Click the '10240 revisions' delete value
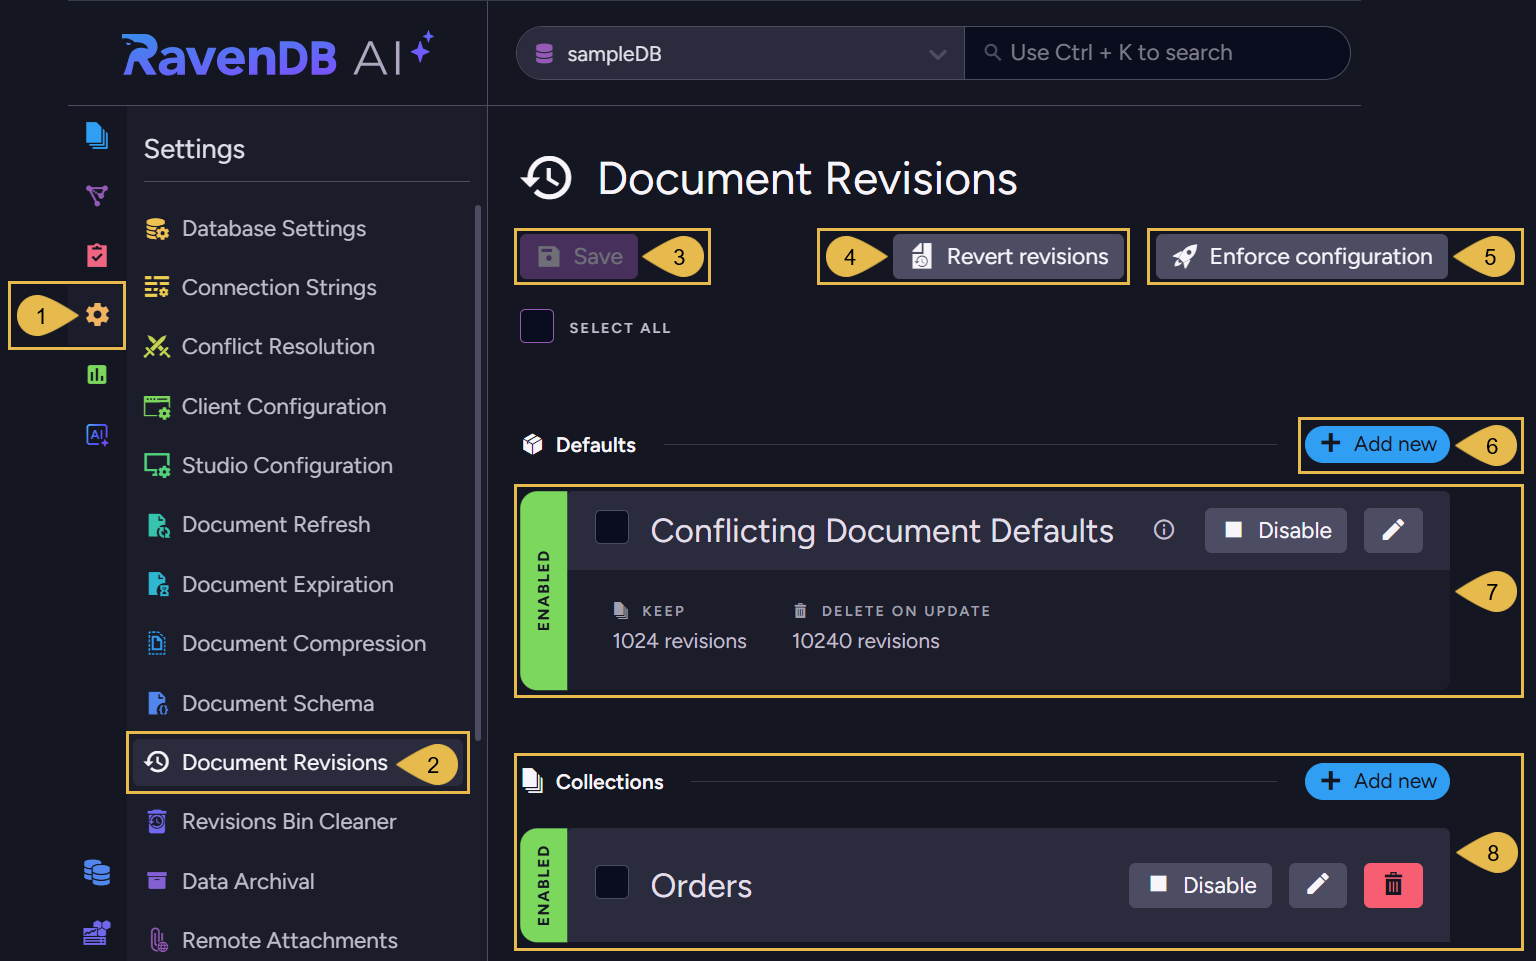The width and height of the screenshot is (1536, 961). pos(866,641)
